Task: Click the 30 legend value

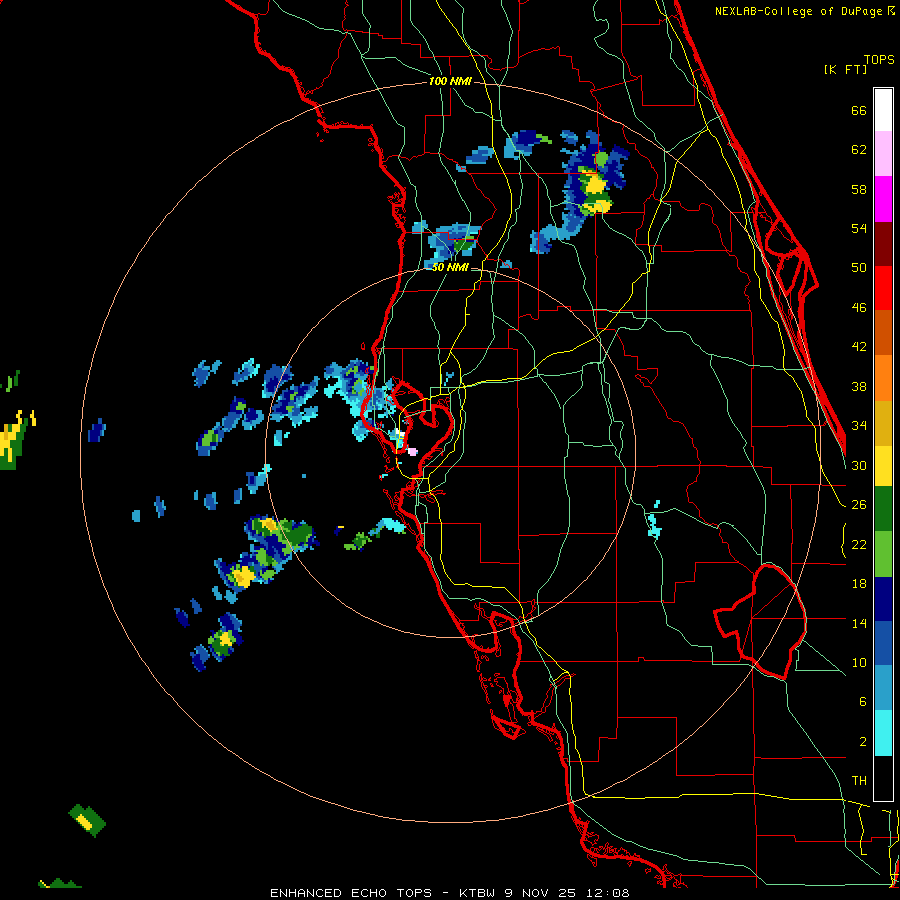Action: (859, 465)
